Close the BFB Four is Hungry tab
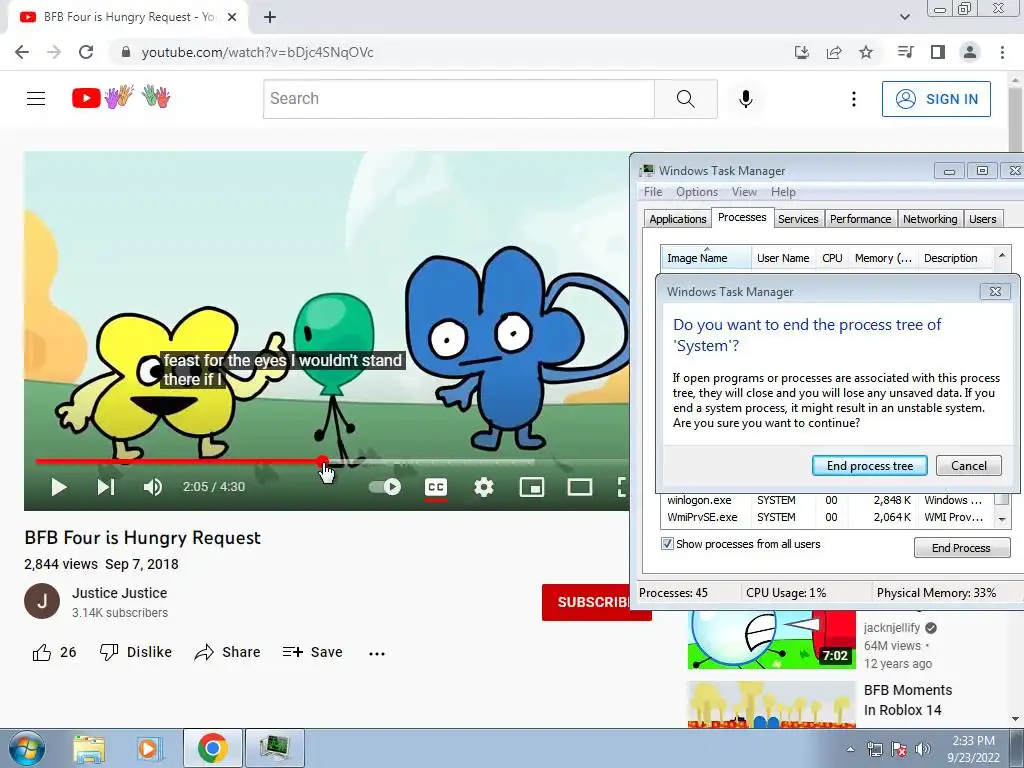Viewport: 1024px width, 768px height. coord(231,17)
